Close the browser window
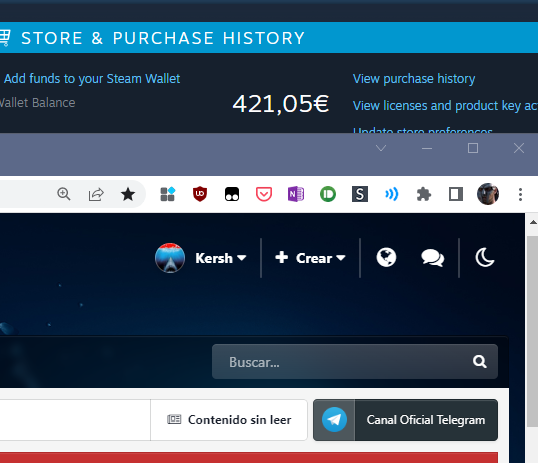538x463 pixels. click(x=519, y=148)
